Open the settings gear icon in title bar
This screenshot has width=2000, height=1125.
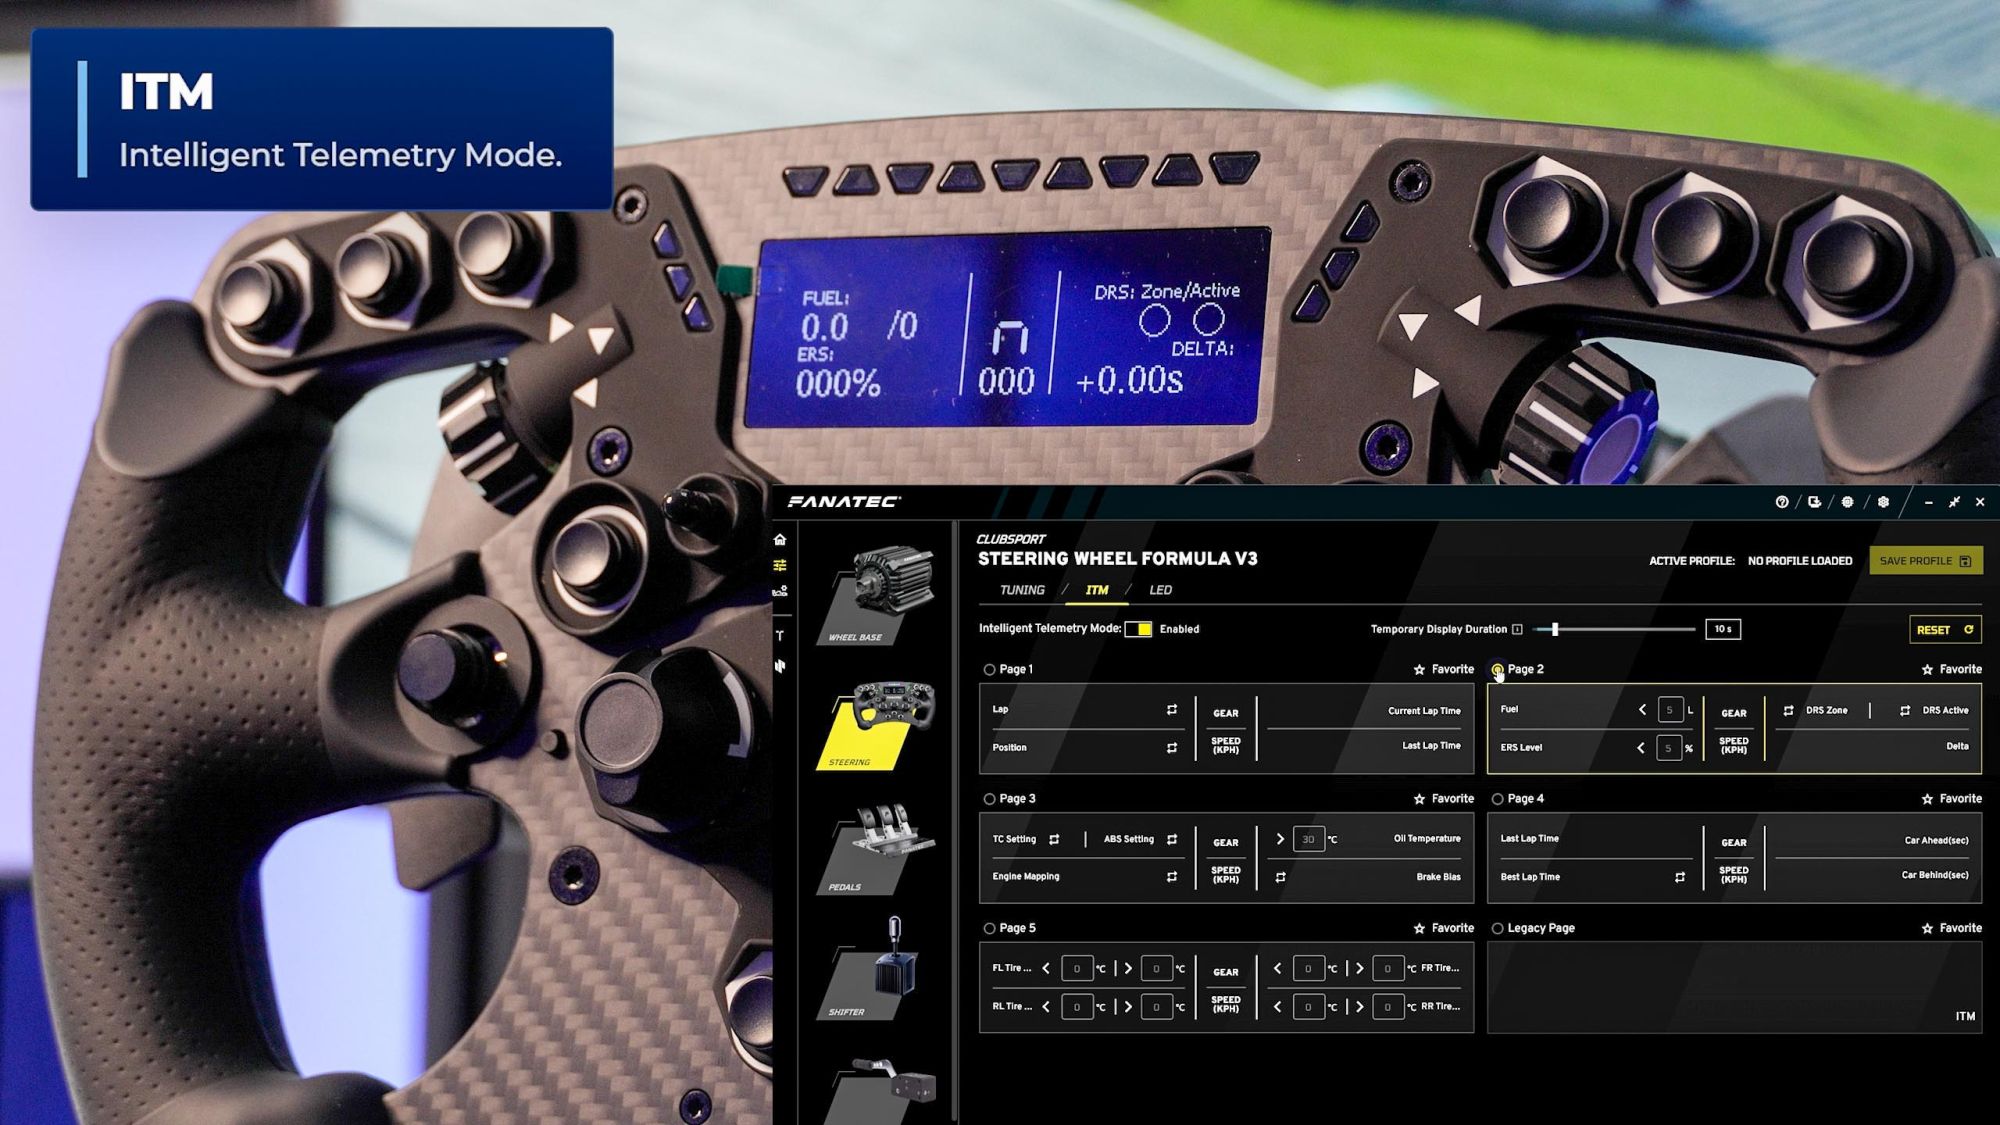(x=1883, y=502)
